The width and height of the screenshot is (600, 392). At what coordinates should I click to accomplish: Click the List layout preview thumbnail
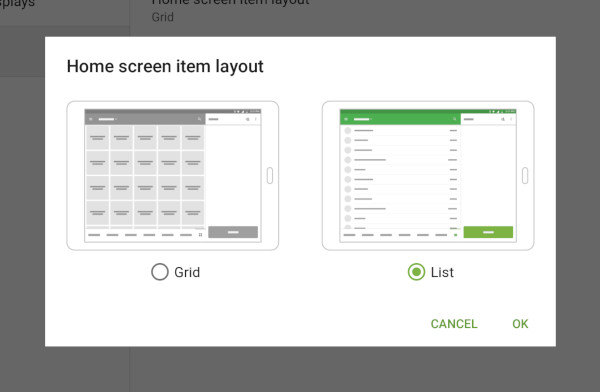(x=428, y=176)
